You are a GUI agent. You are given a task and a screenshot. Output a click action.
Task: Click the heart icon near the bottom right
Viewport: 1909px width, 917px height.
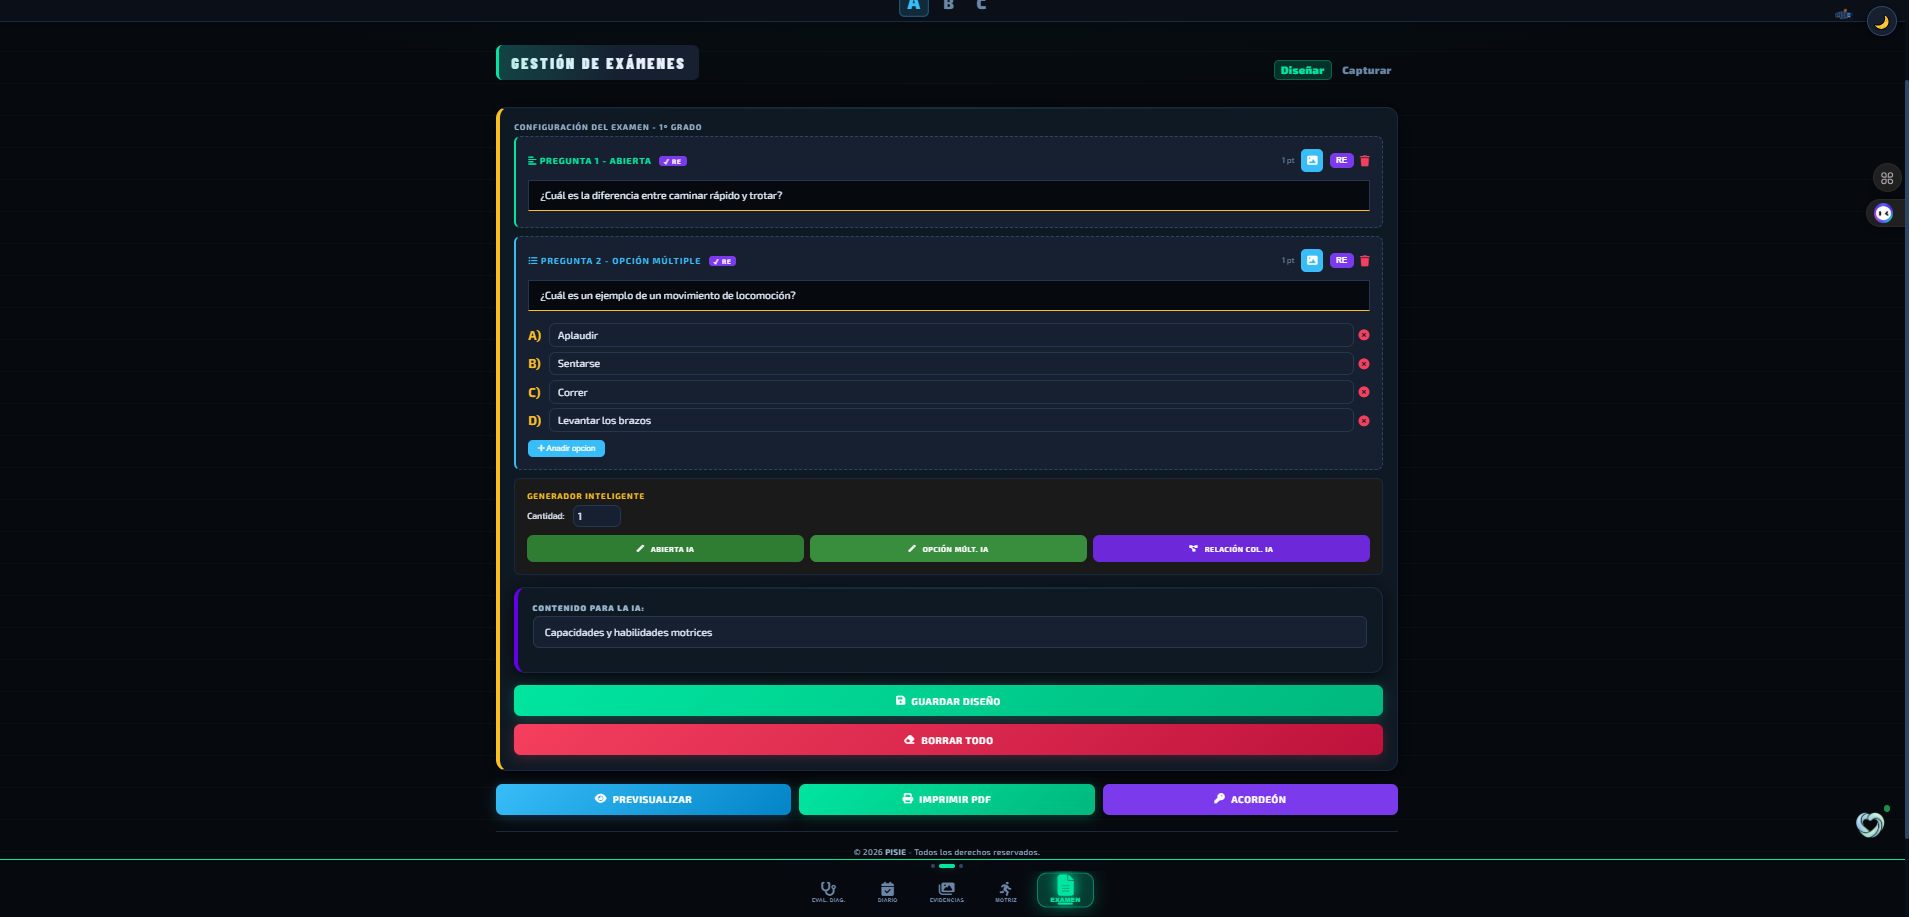[1870, 824]
